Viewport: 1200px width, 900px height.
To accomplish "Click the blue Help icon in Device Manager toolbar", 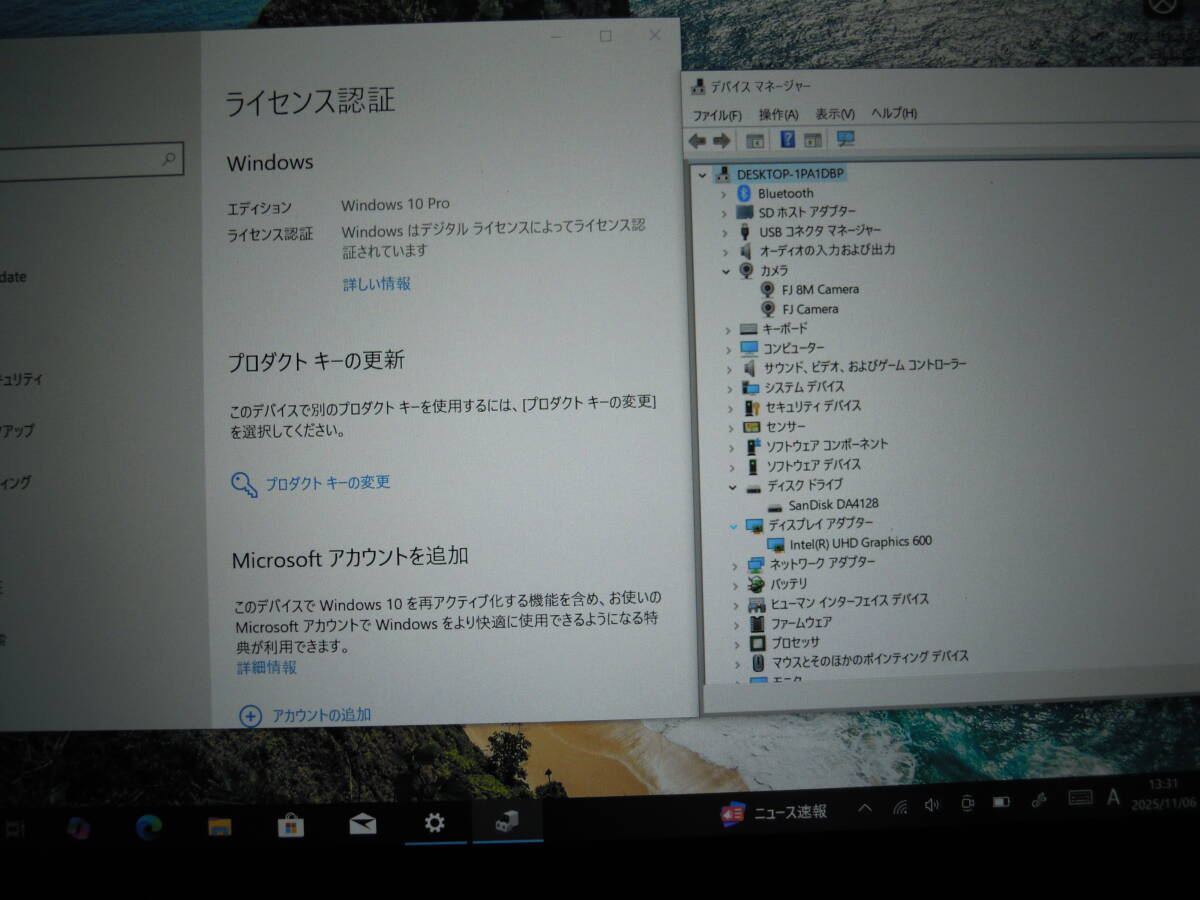I will pos(788,140).
